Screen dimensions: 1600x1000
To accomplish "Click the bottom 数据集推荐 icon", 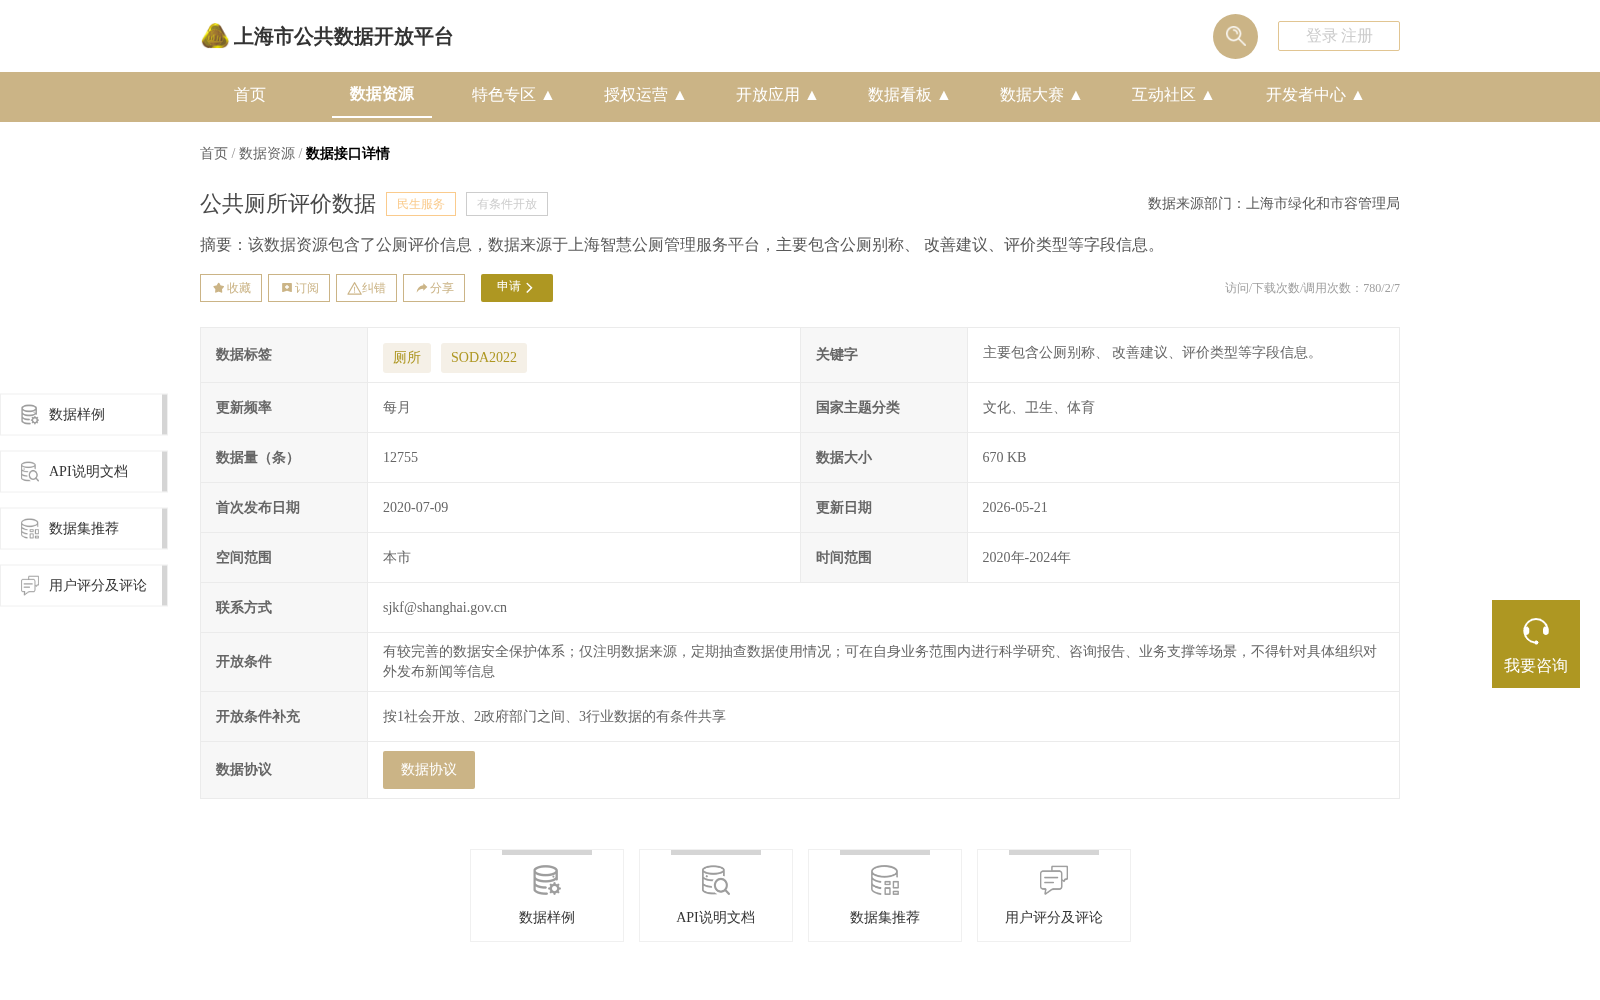I will (x=885, y=881).
